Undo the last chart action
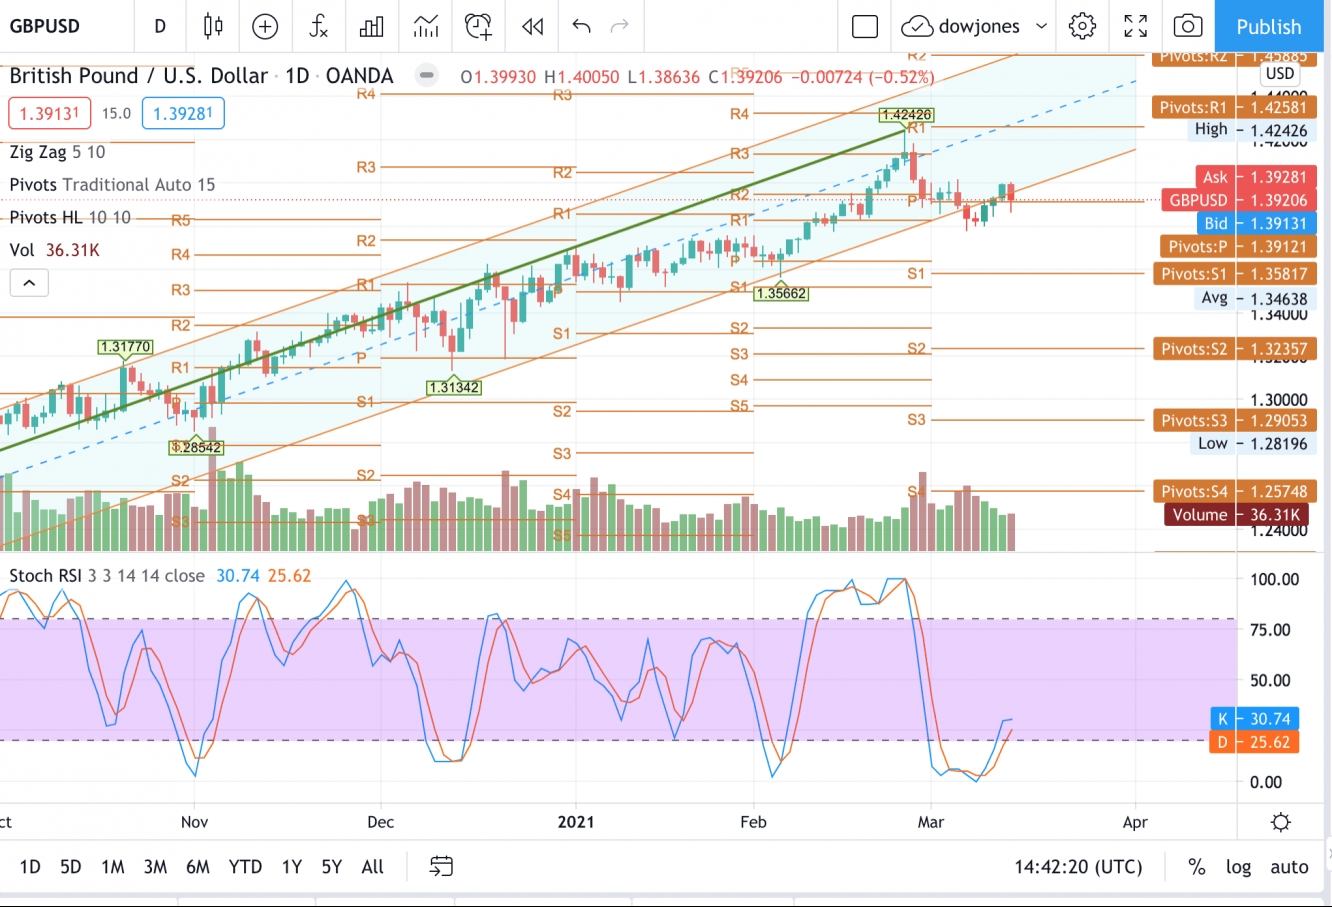Screen dimensions: 1332x907 click(581, 26)
